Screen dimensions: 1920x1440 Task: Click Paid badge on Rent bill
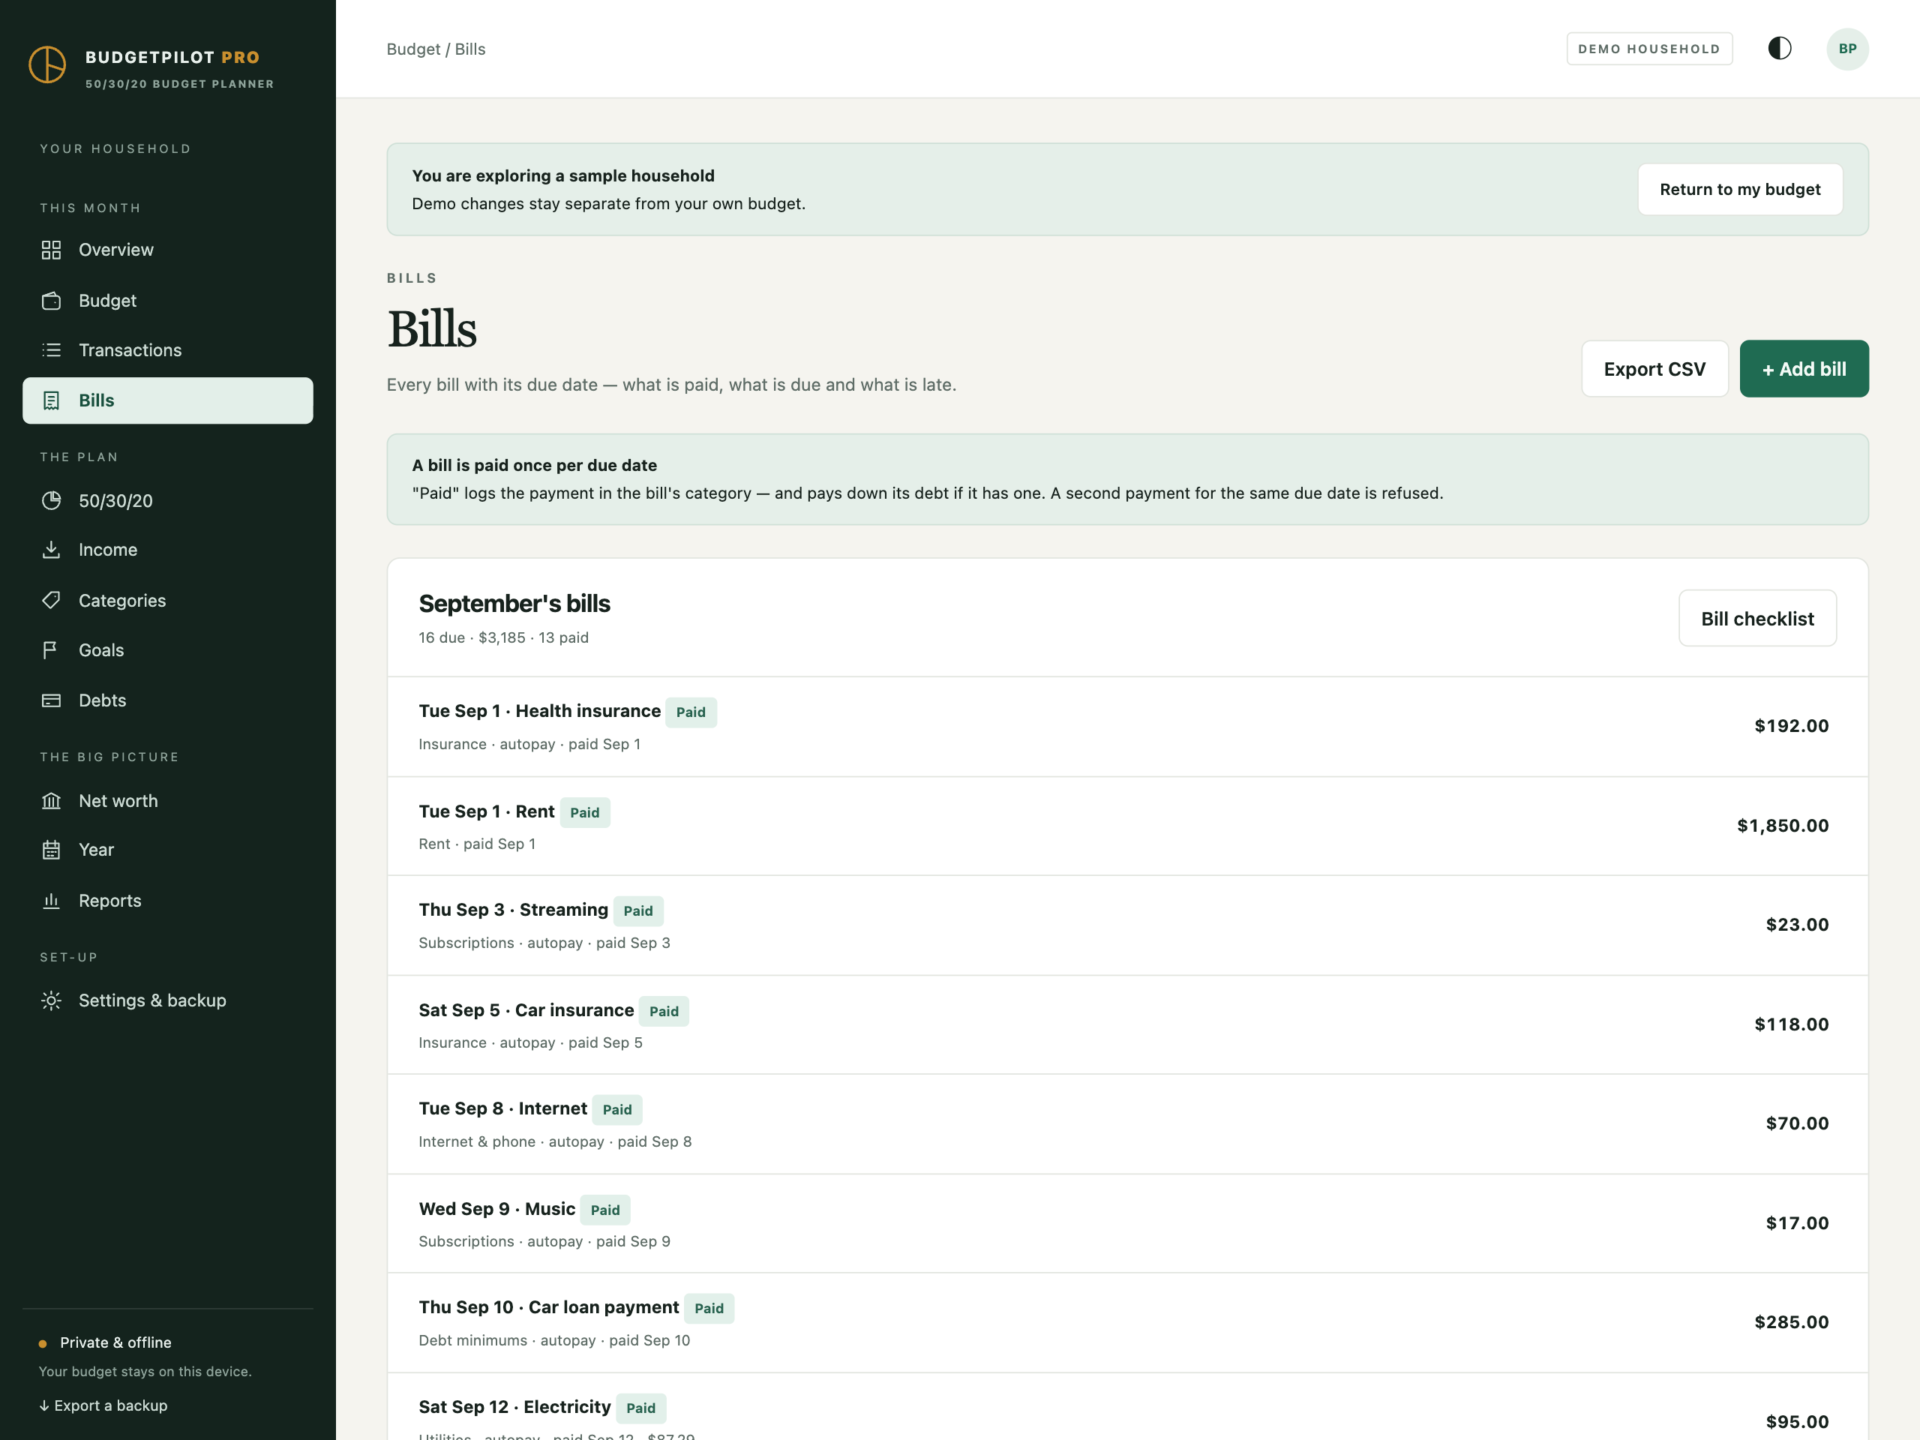coord(585,812)
